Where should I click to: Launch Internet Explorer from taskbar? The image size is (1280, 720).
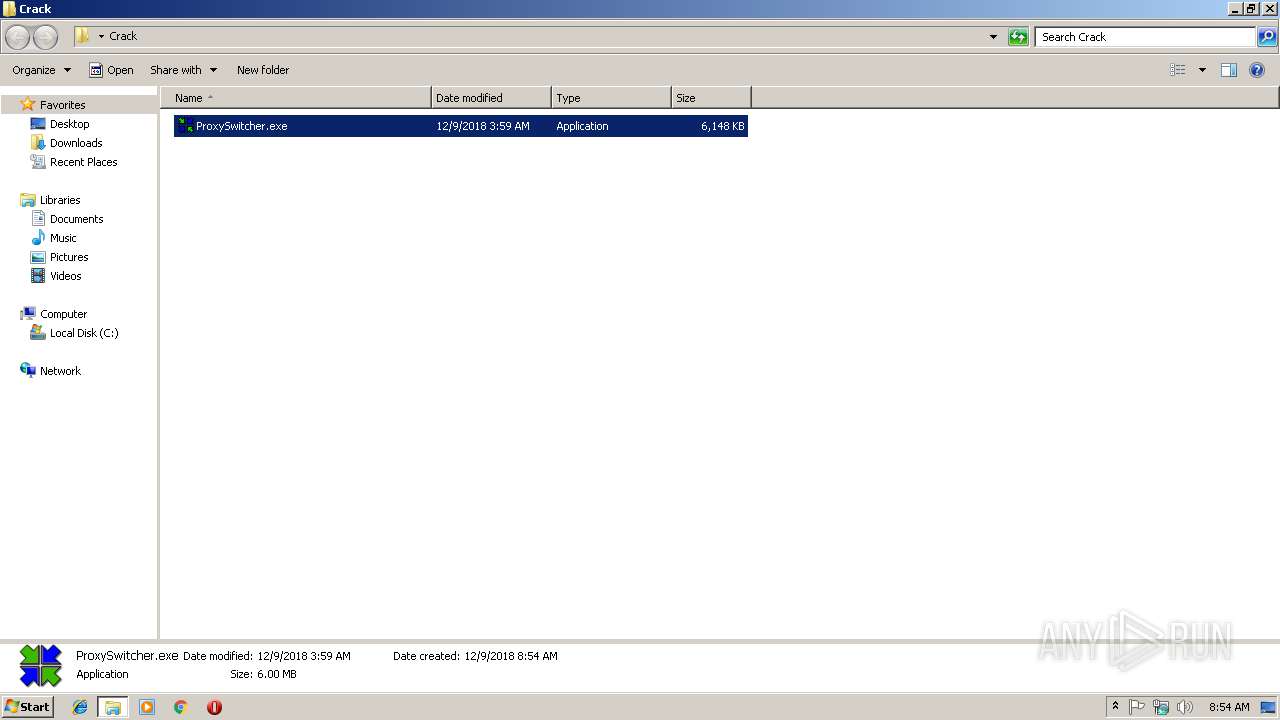tap(80, 707)
